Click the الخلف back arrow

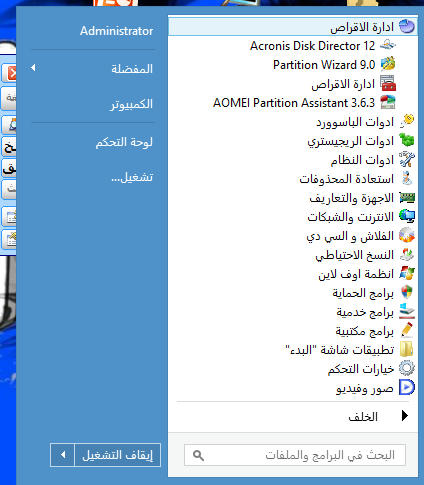tap(405, 416)
